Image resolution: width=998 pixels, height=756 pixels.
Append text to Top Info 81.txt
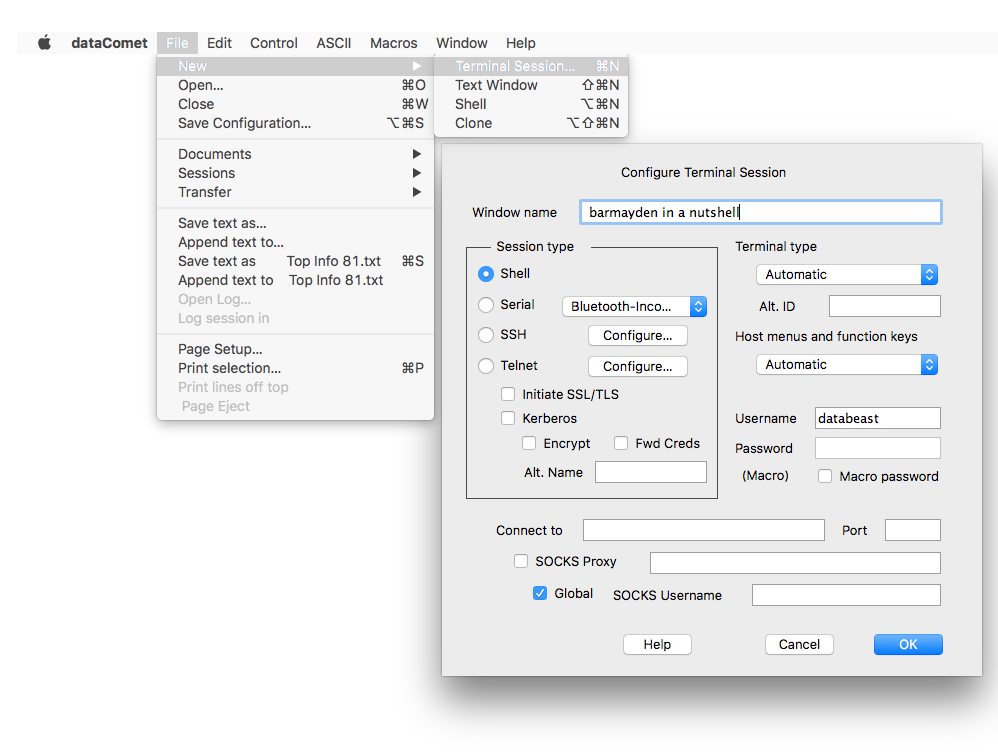(295, 281)
